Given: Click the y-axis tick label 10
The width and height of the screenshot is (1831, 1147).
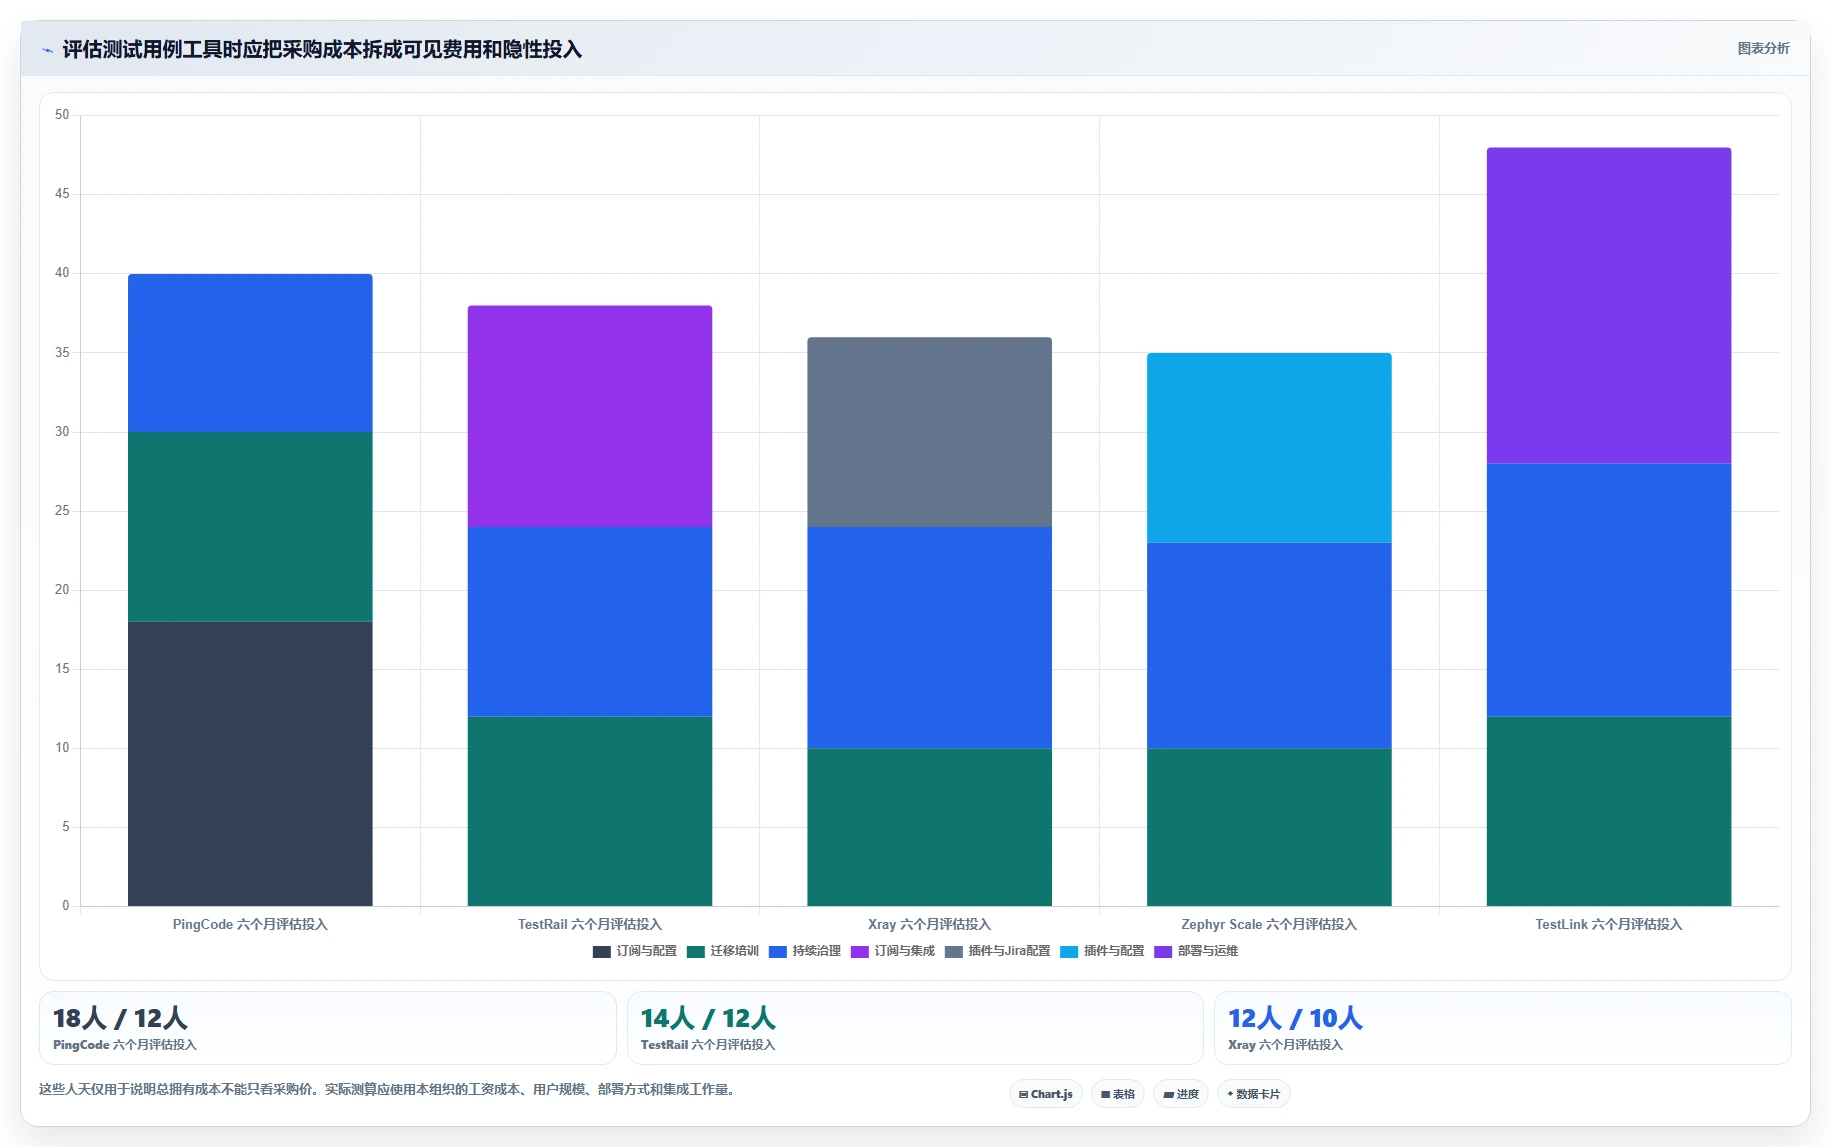Looking at the screenshot, I should pos(62,748).
